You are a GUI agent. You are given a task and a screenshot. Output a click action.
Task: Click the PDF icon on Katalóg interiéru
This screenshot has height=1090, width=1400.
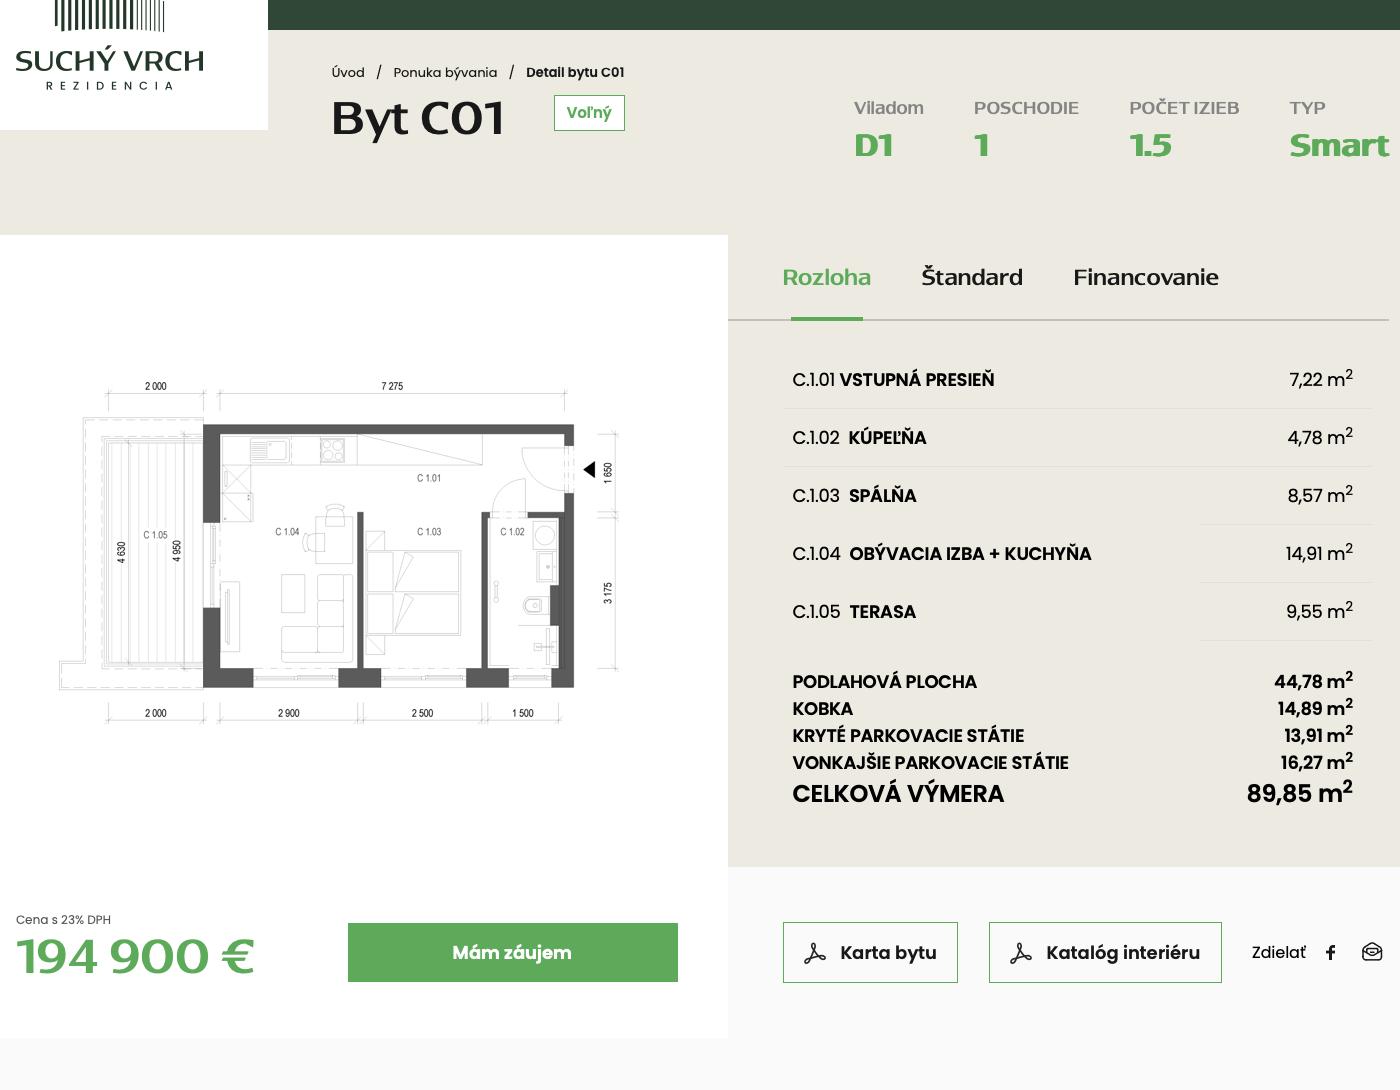coord(1020,953)
